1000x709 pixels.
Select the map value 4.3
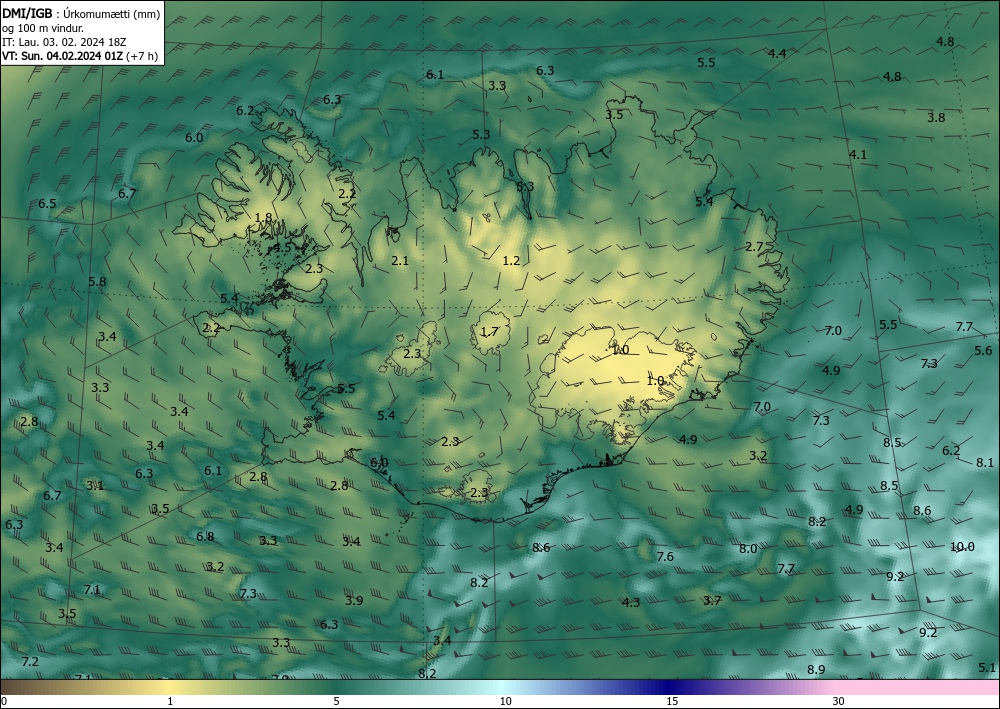pos(631,603)
